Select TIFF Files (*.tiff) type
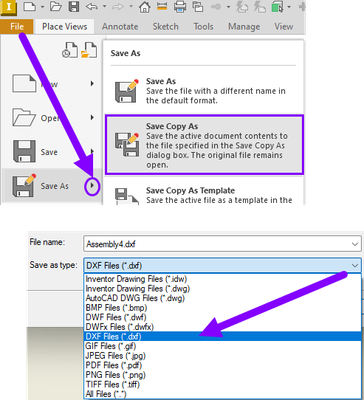364x400 pixels. (x=223, y=385)
